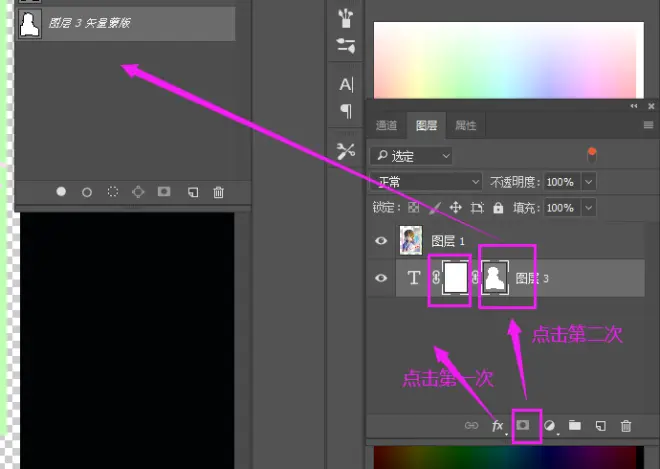
Task: Switch to the 通道 tab
Action: [386, 125]
